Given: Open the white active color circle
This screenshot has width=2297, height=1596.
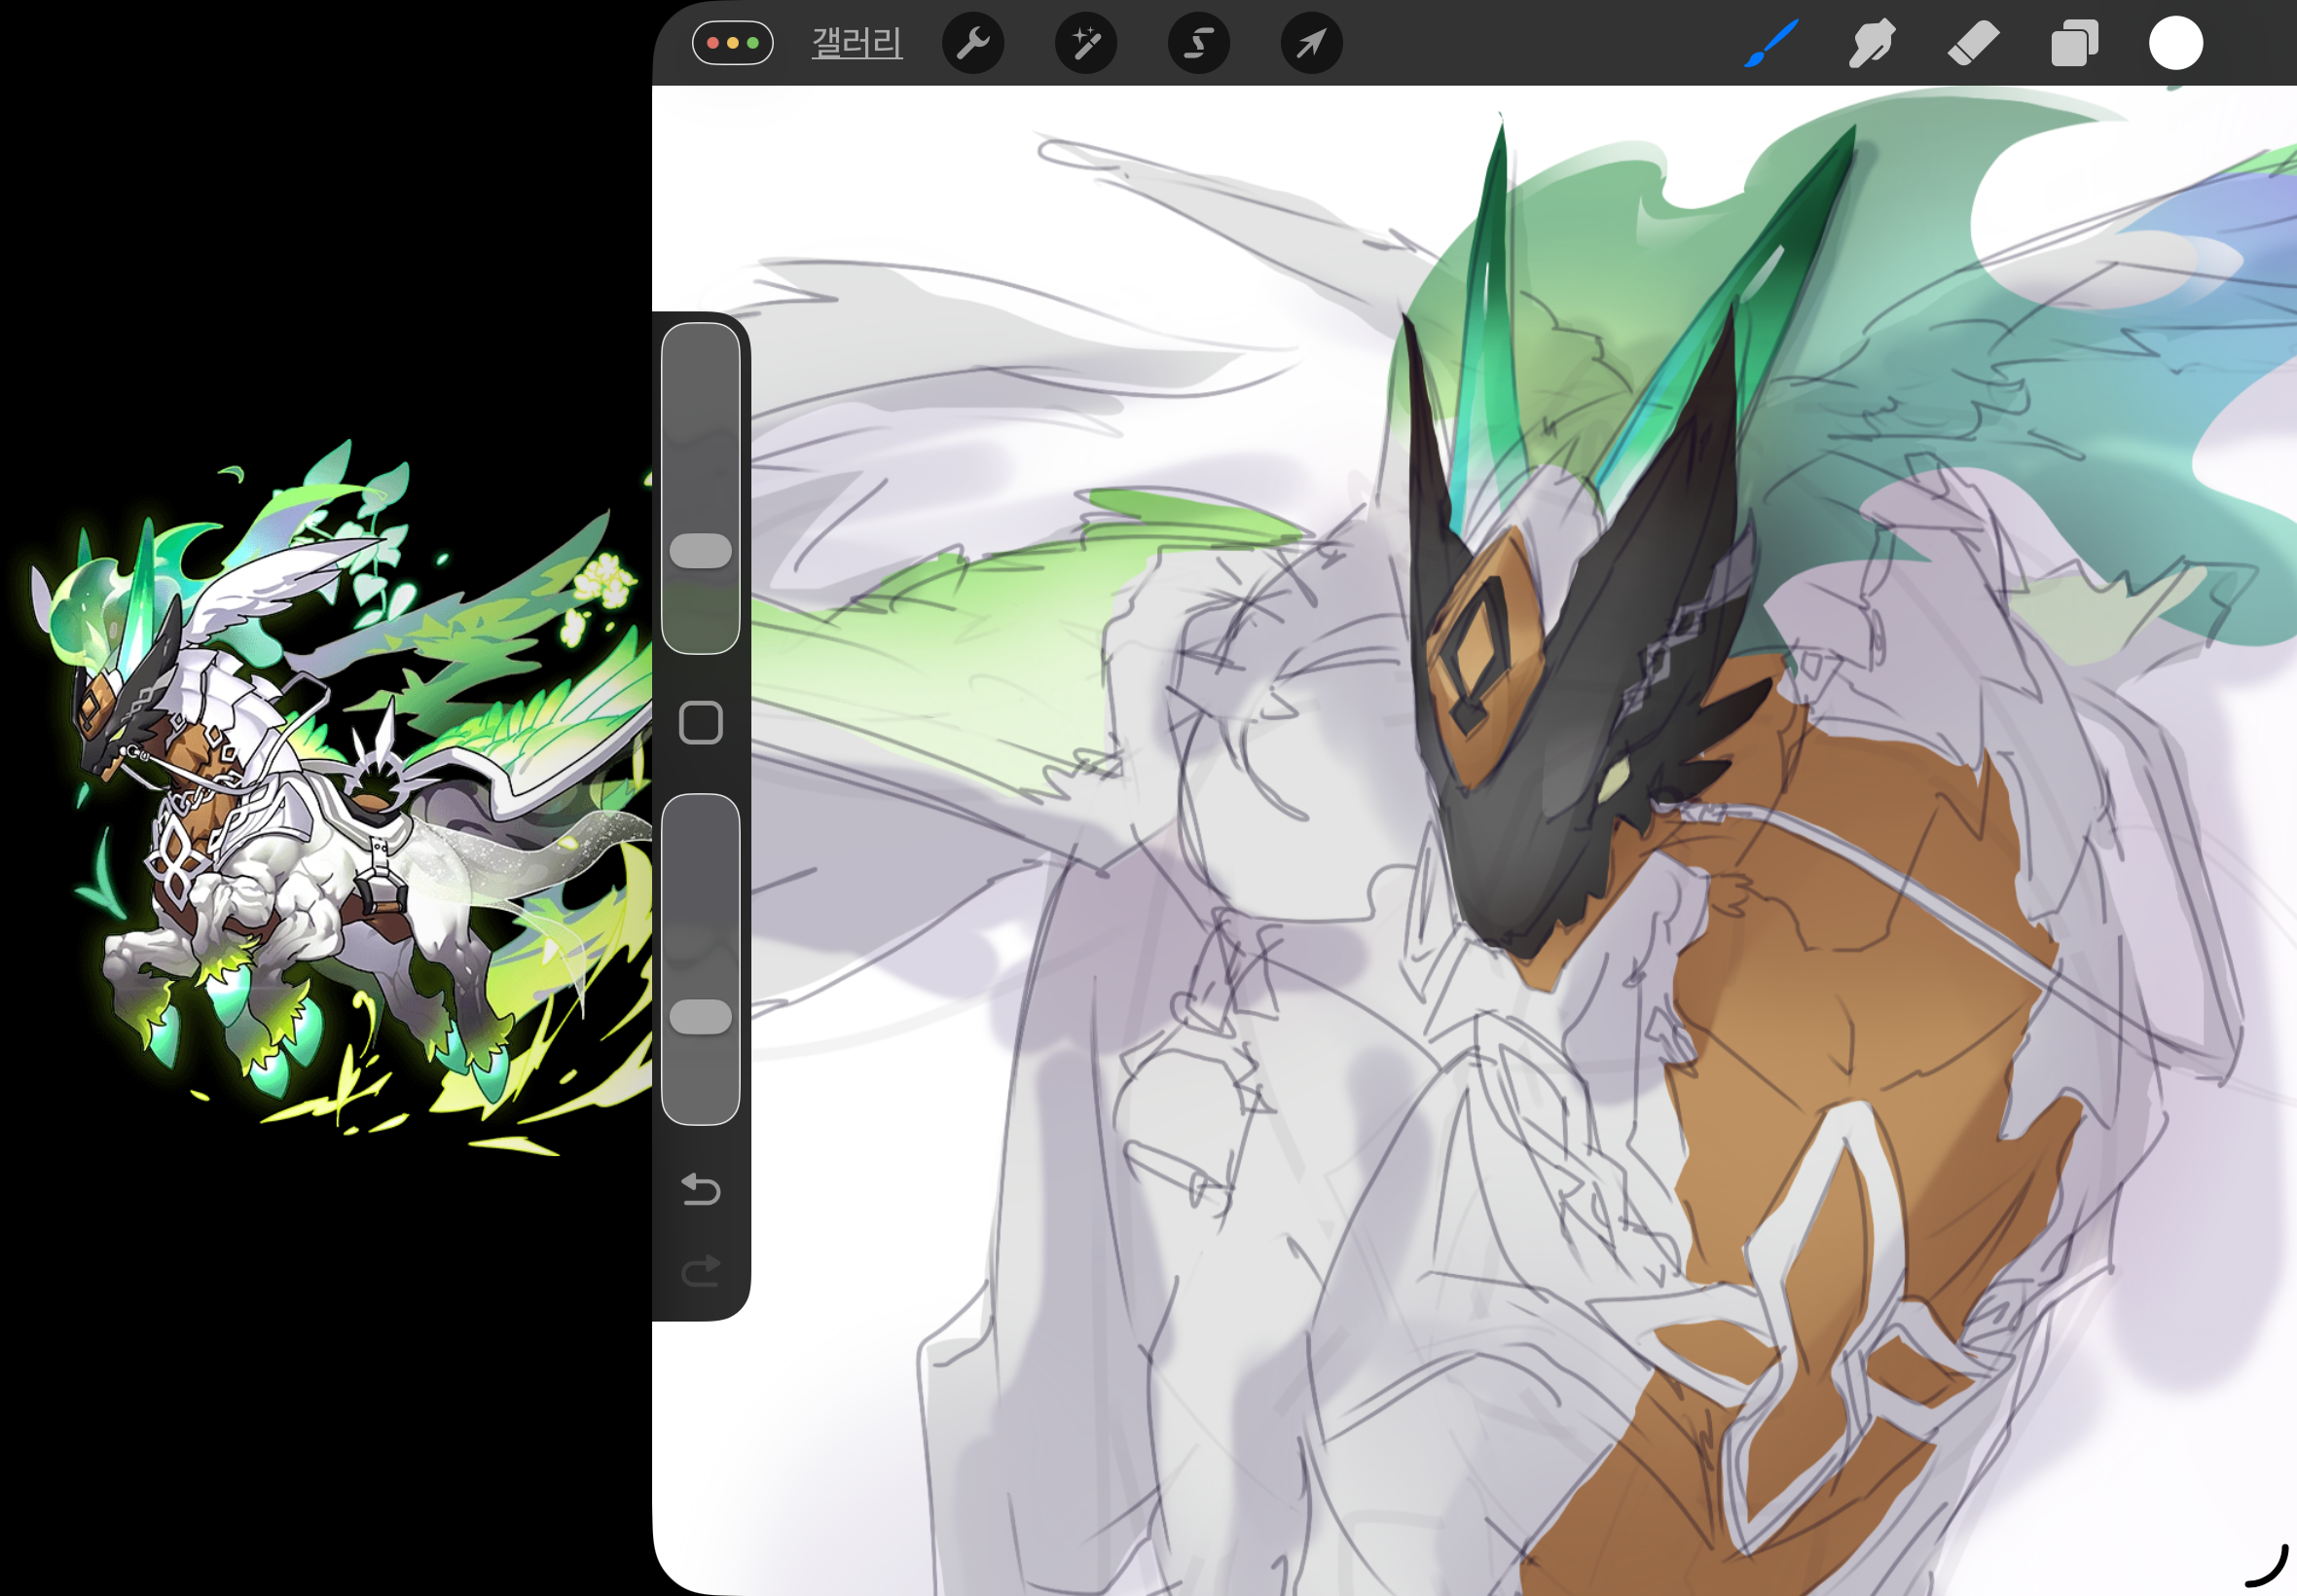Looking at the screenshot, I should coord(2175,44).
